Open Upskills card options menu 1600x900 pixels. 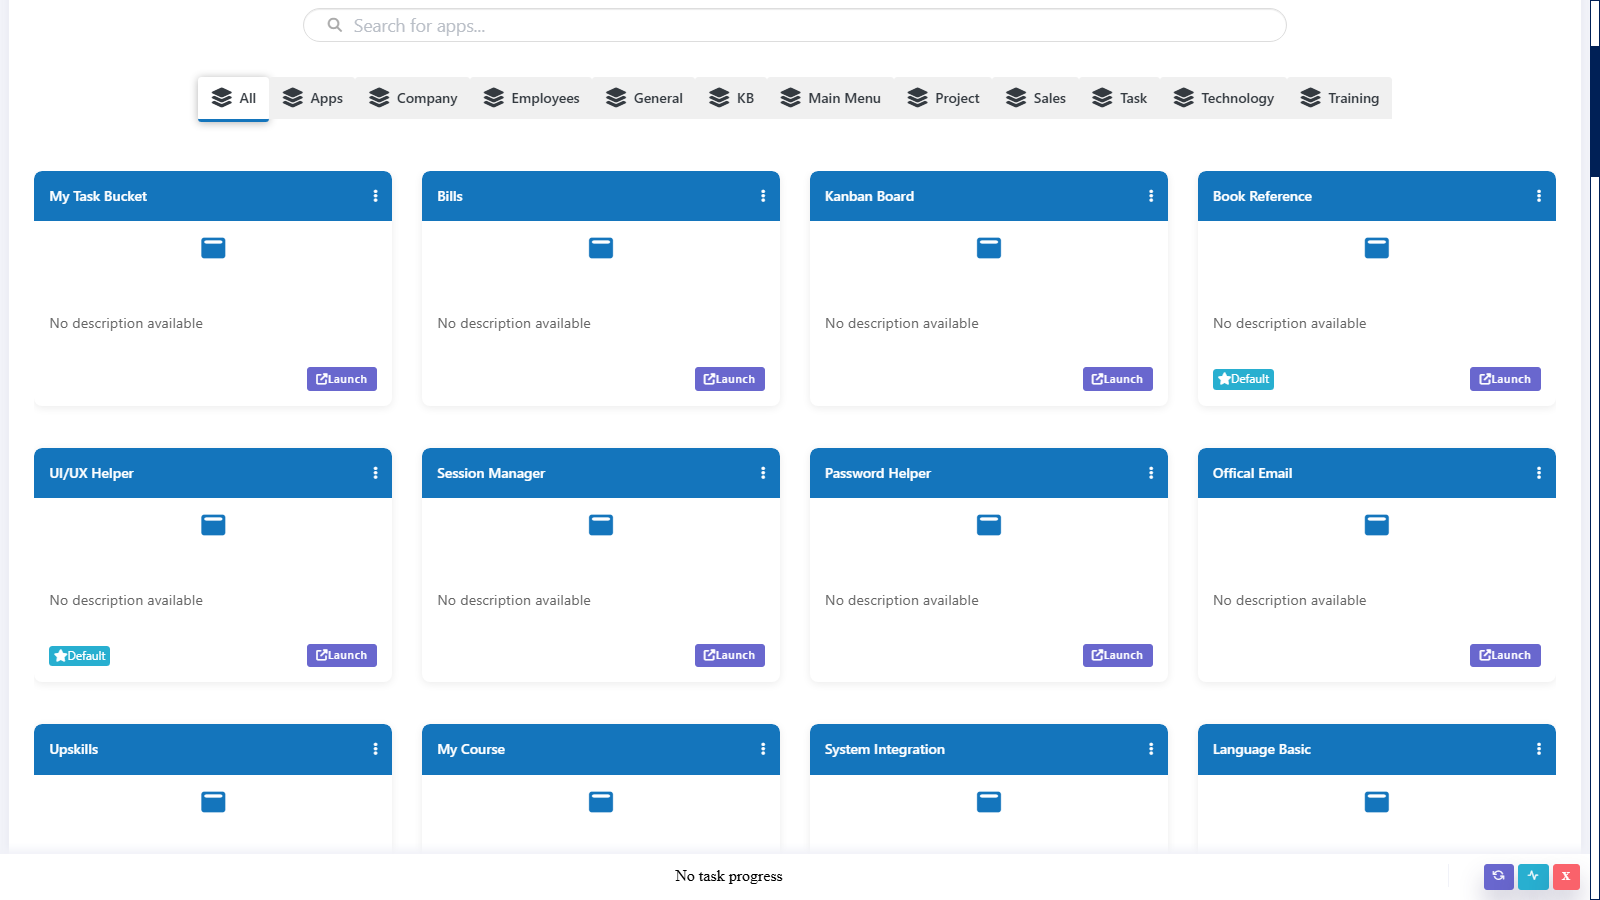point(376,749)
